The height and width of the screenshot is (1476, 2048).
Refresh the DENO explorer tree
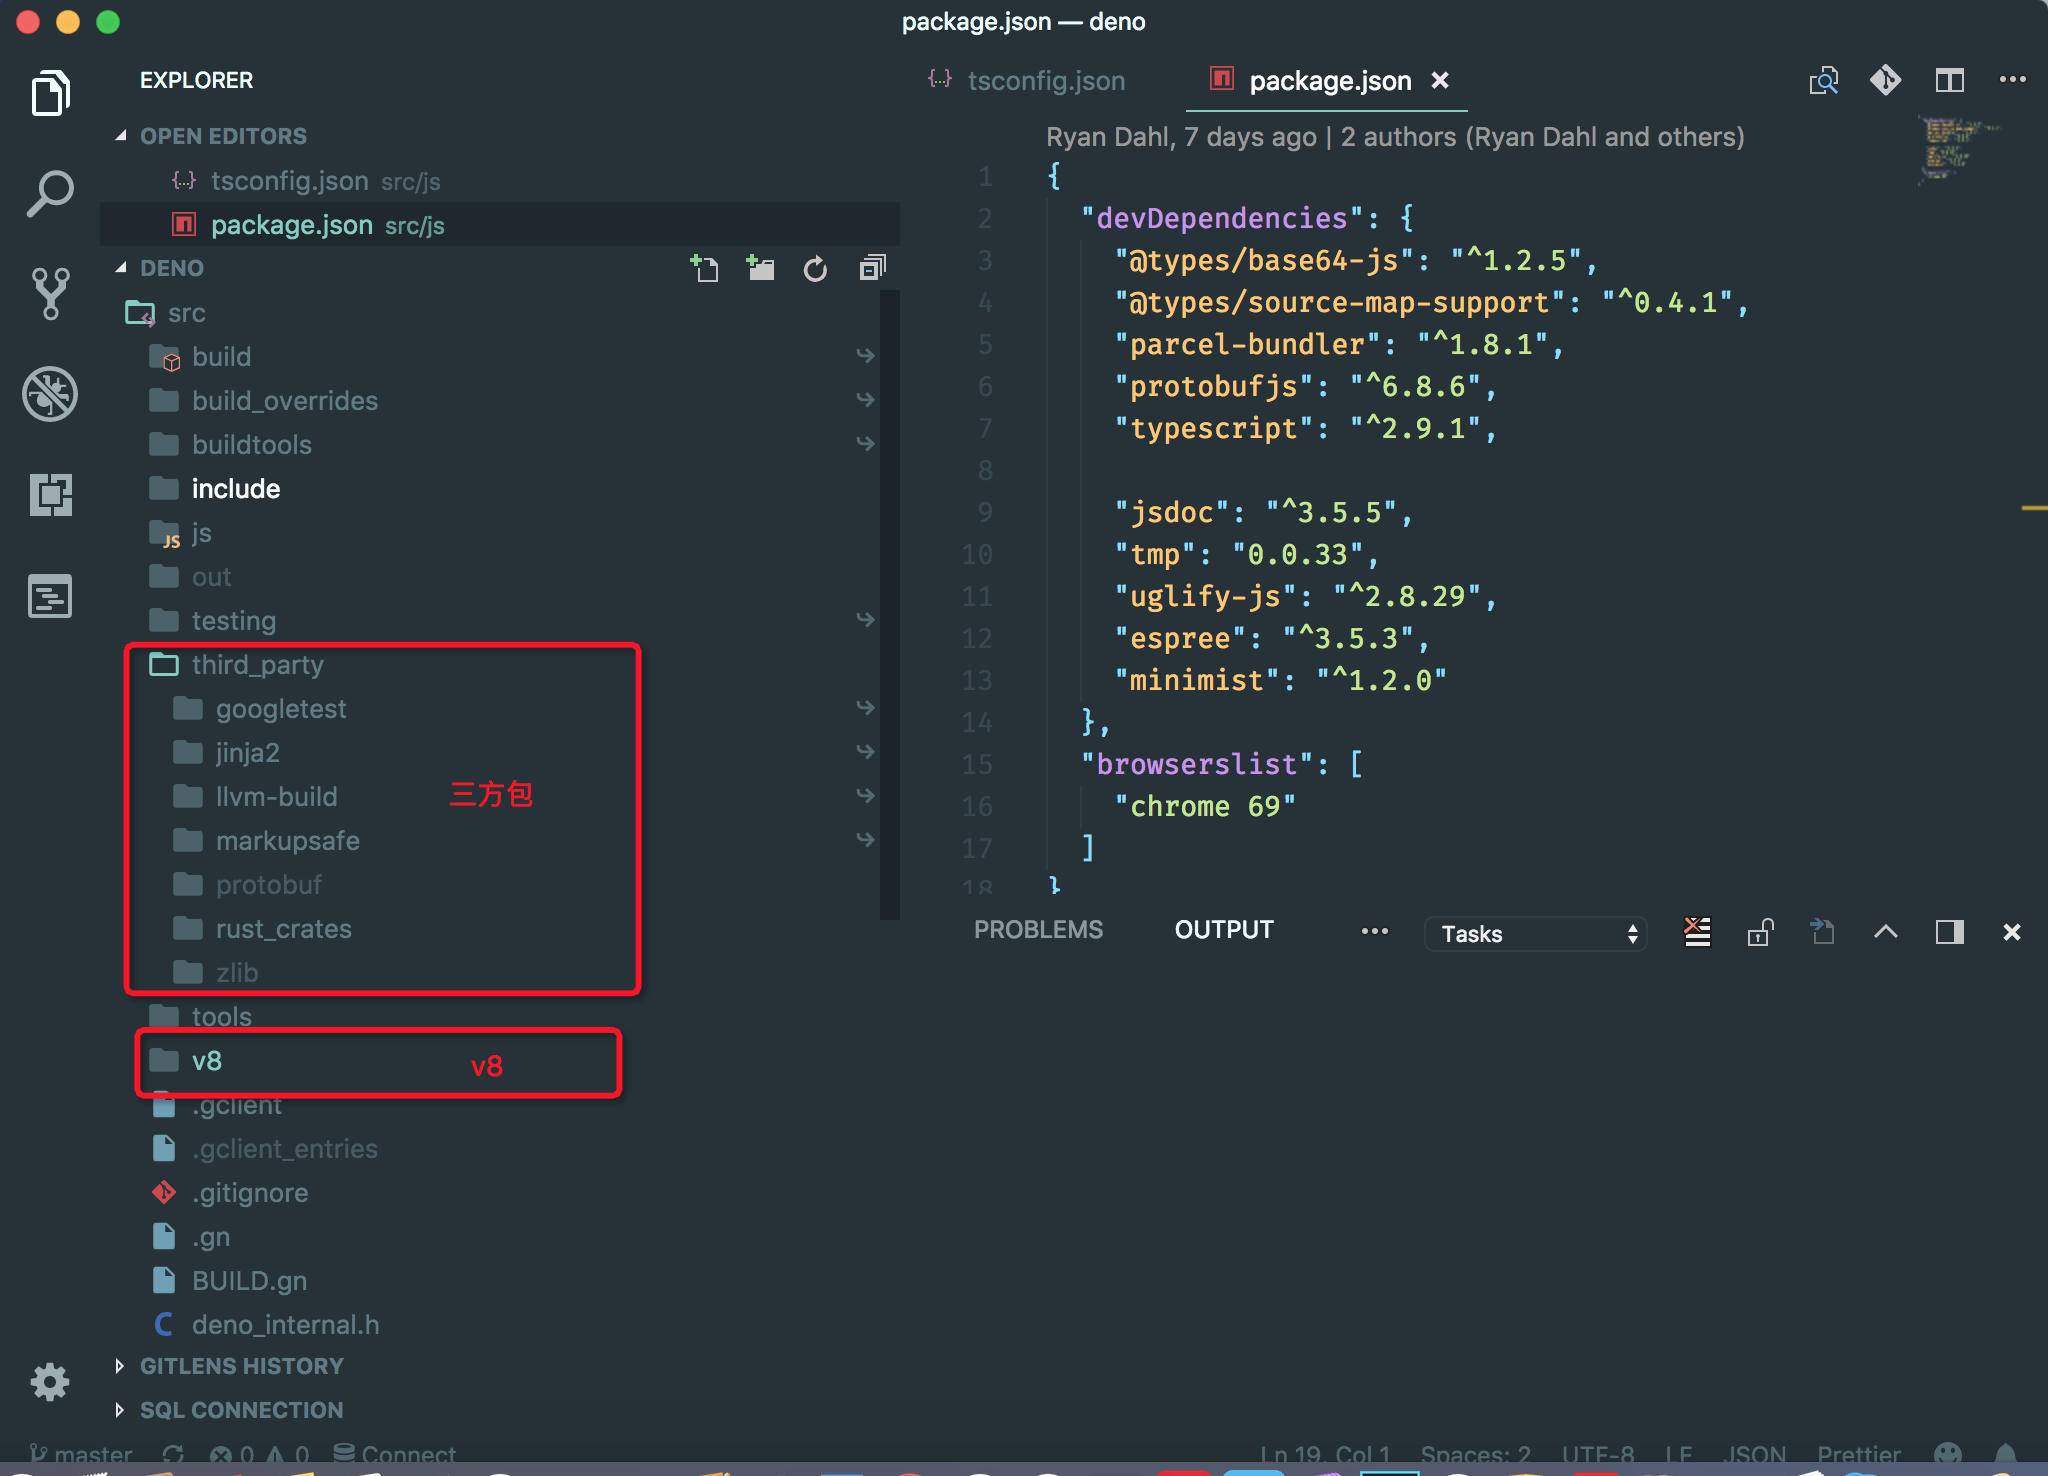[x=816, y=268]
